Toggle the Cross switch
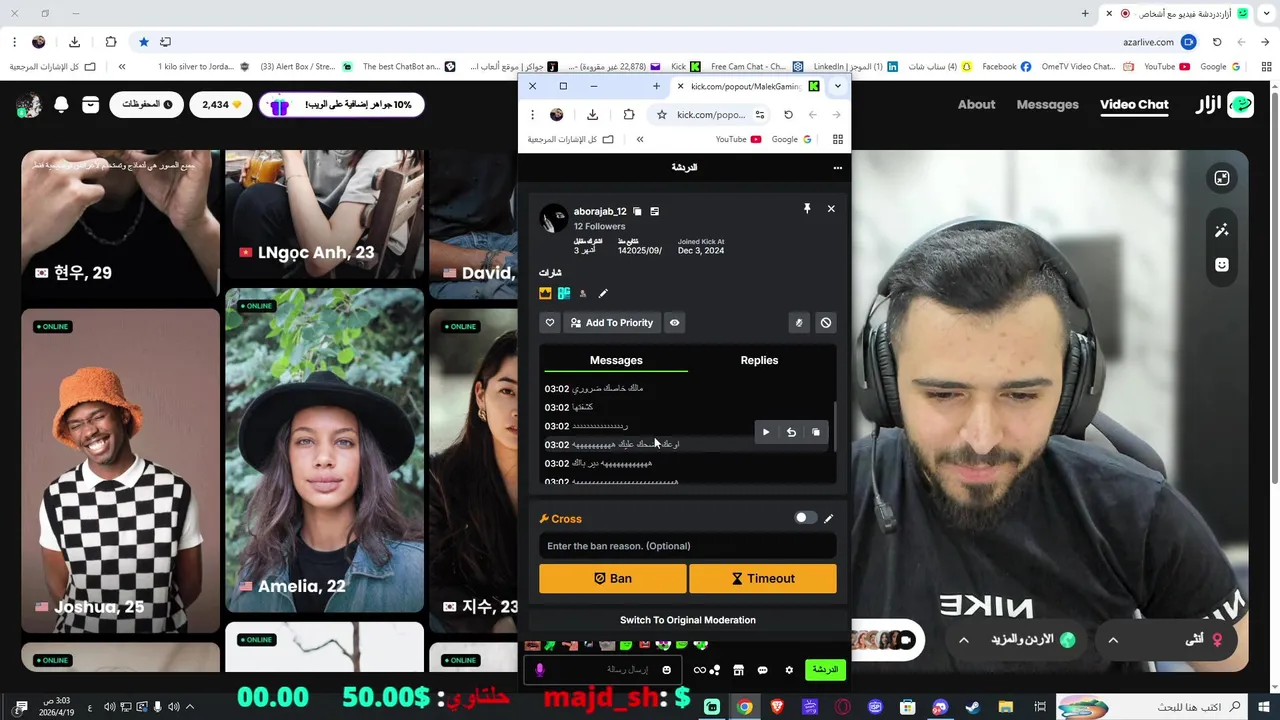 pos(805,518)
